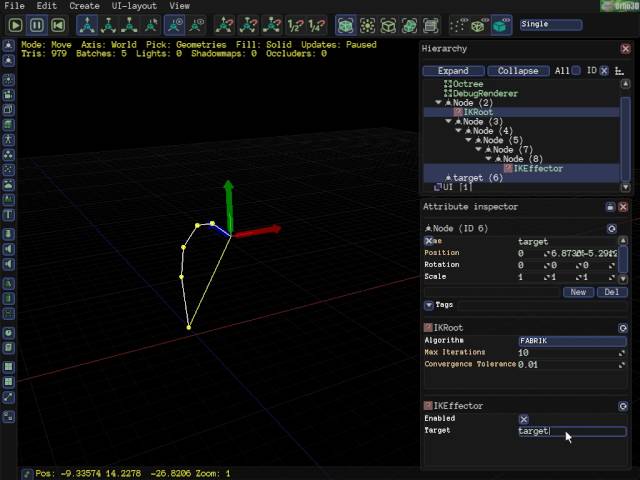Select the Scale edit mode tool
The height and width of the screenshot is (480, 640).
click(129, 25)
